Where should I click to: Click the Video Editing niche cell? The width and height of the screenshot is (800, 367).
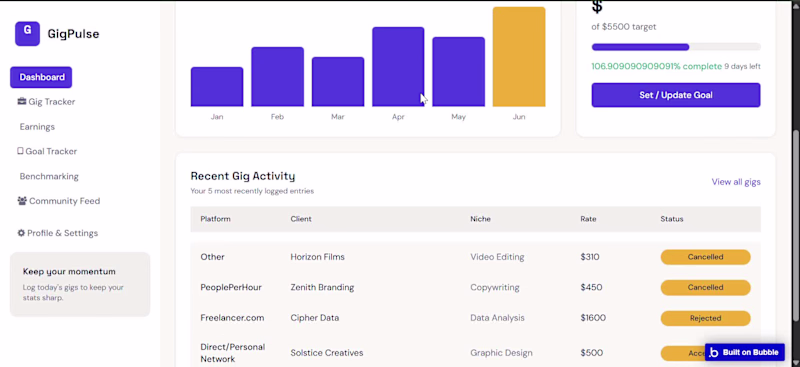click(497, 257)
